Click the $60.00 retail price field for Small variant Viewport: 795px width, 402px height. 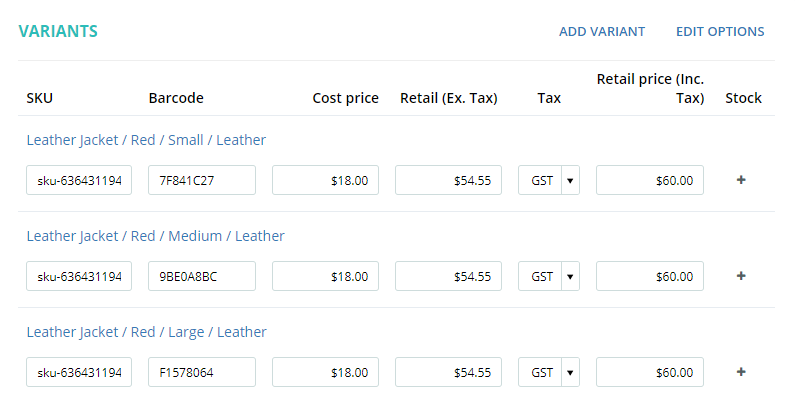[x=650, y=180]
